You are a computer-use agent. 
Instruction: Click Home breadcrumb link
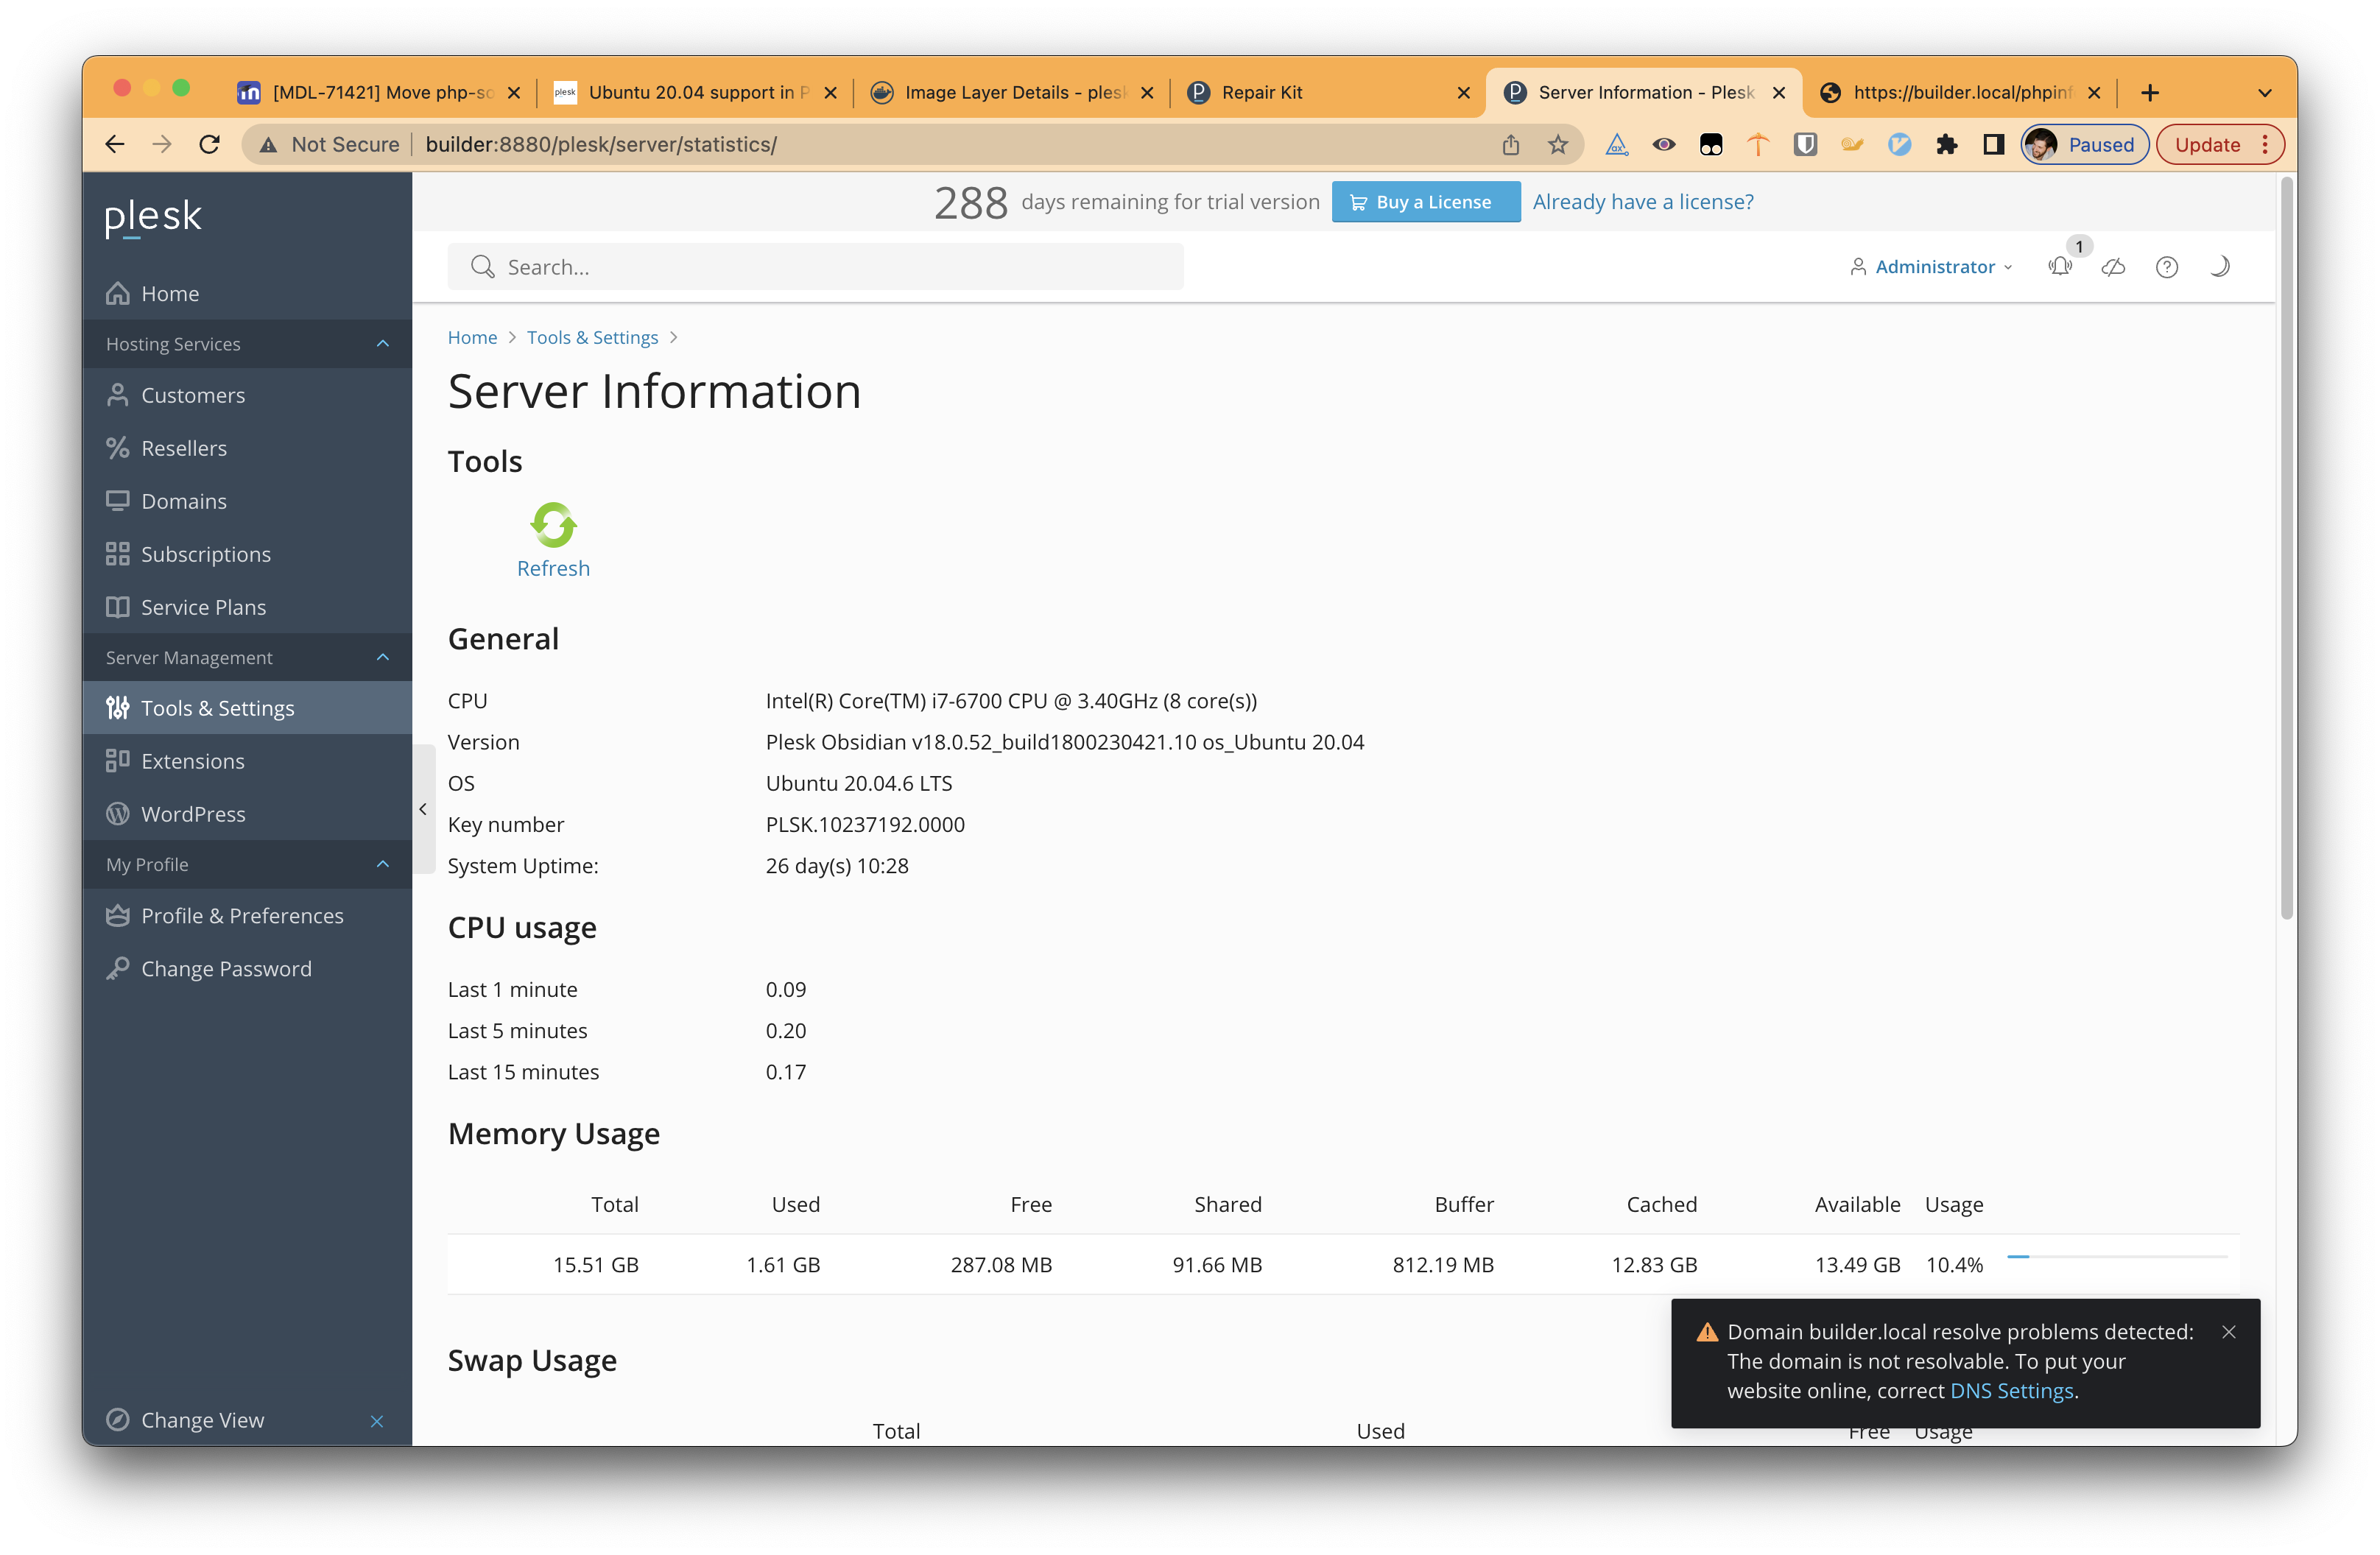pyautogui.click(x=472, y=337)
